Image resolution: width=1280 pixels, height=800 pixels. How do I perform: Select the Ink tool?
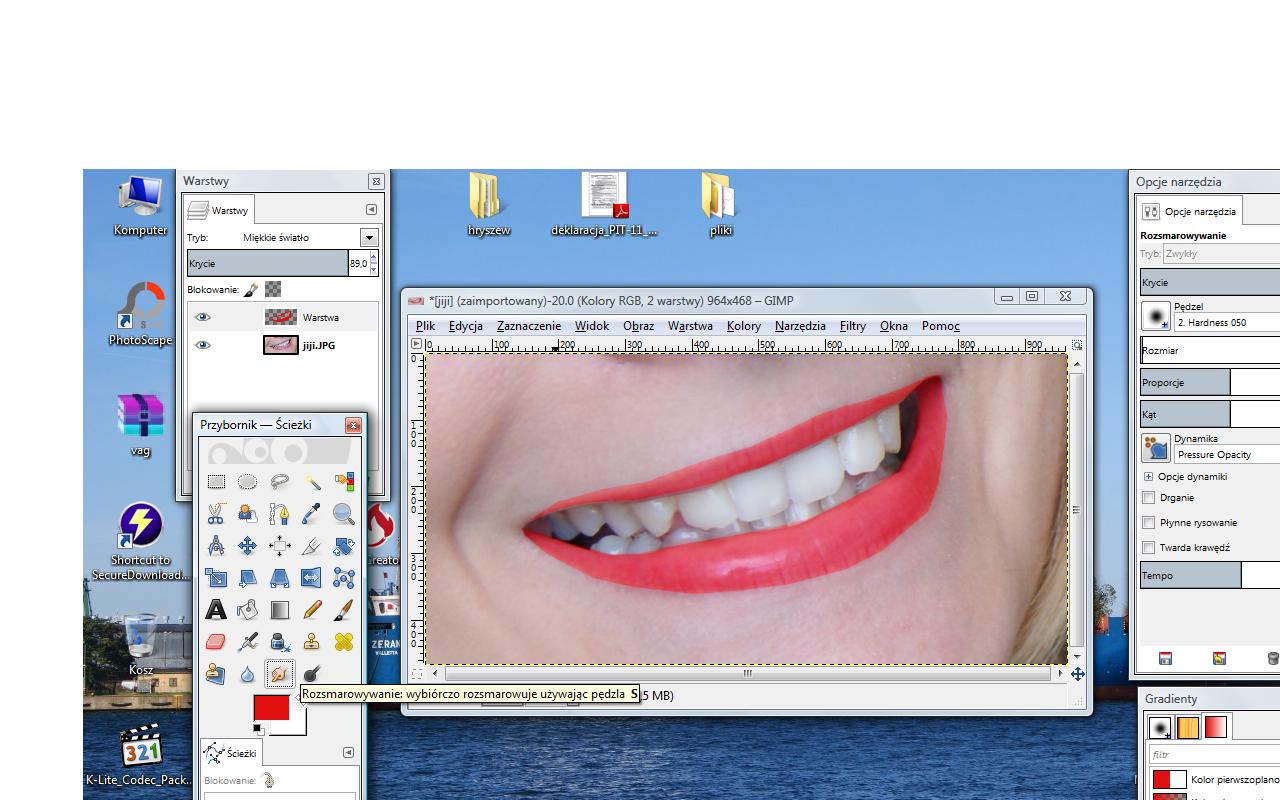[280, 642]
